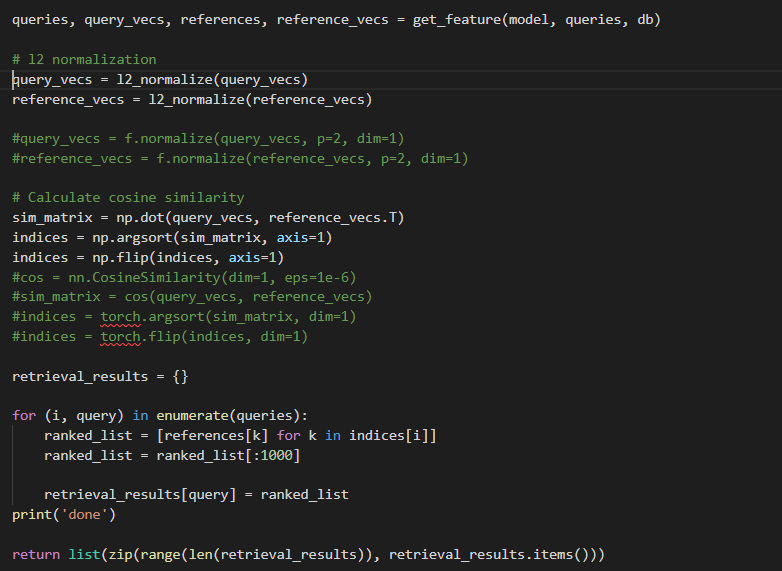Click the commented '#sim_matrix = cos' line
This screenshot has height=571, width=782.
(x=192, y=297)
